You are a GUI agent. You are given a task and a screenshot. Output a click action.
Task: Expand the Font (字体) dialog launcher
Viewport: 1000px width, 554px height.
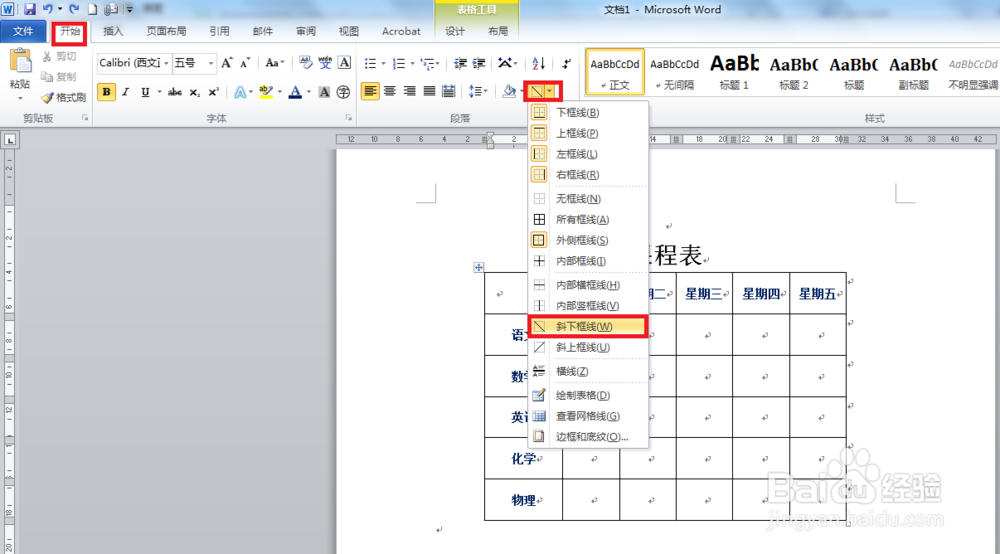[x=349, y=118]
